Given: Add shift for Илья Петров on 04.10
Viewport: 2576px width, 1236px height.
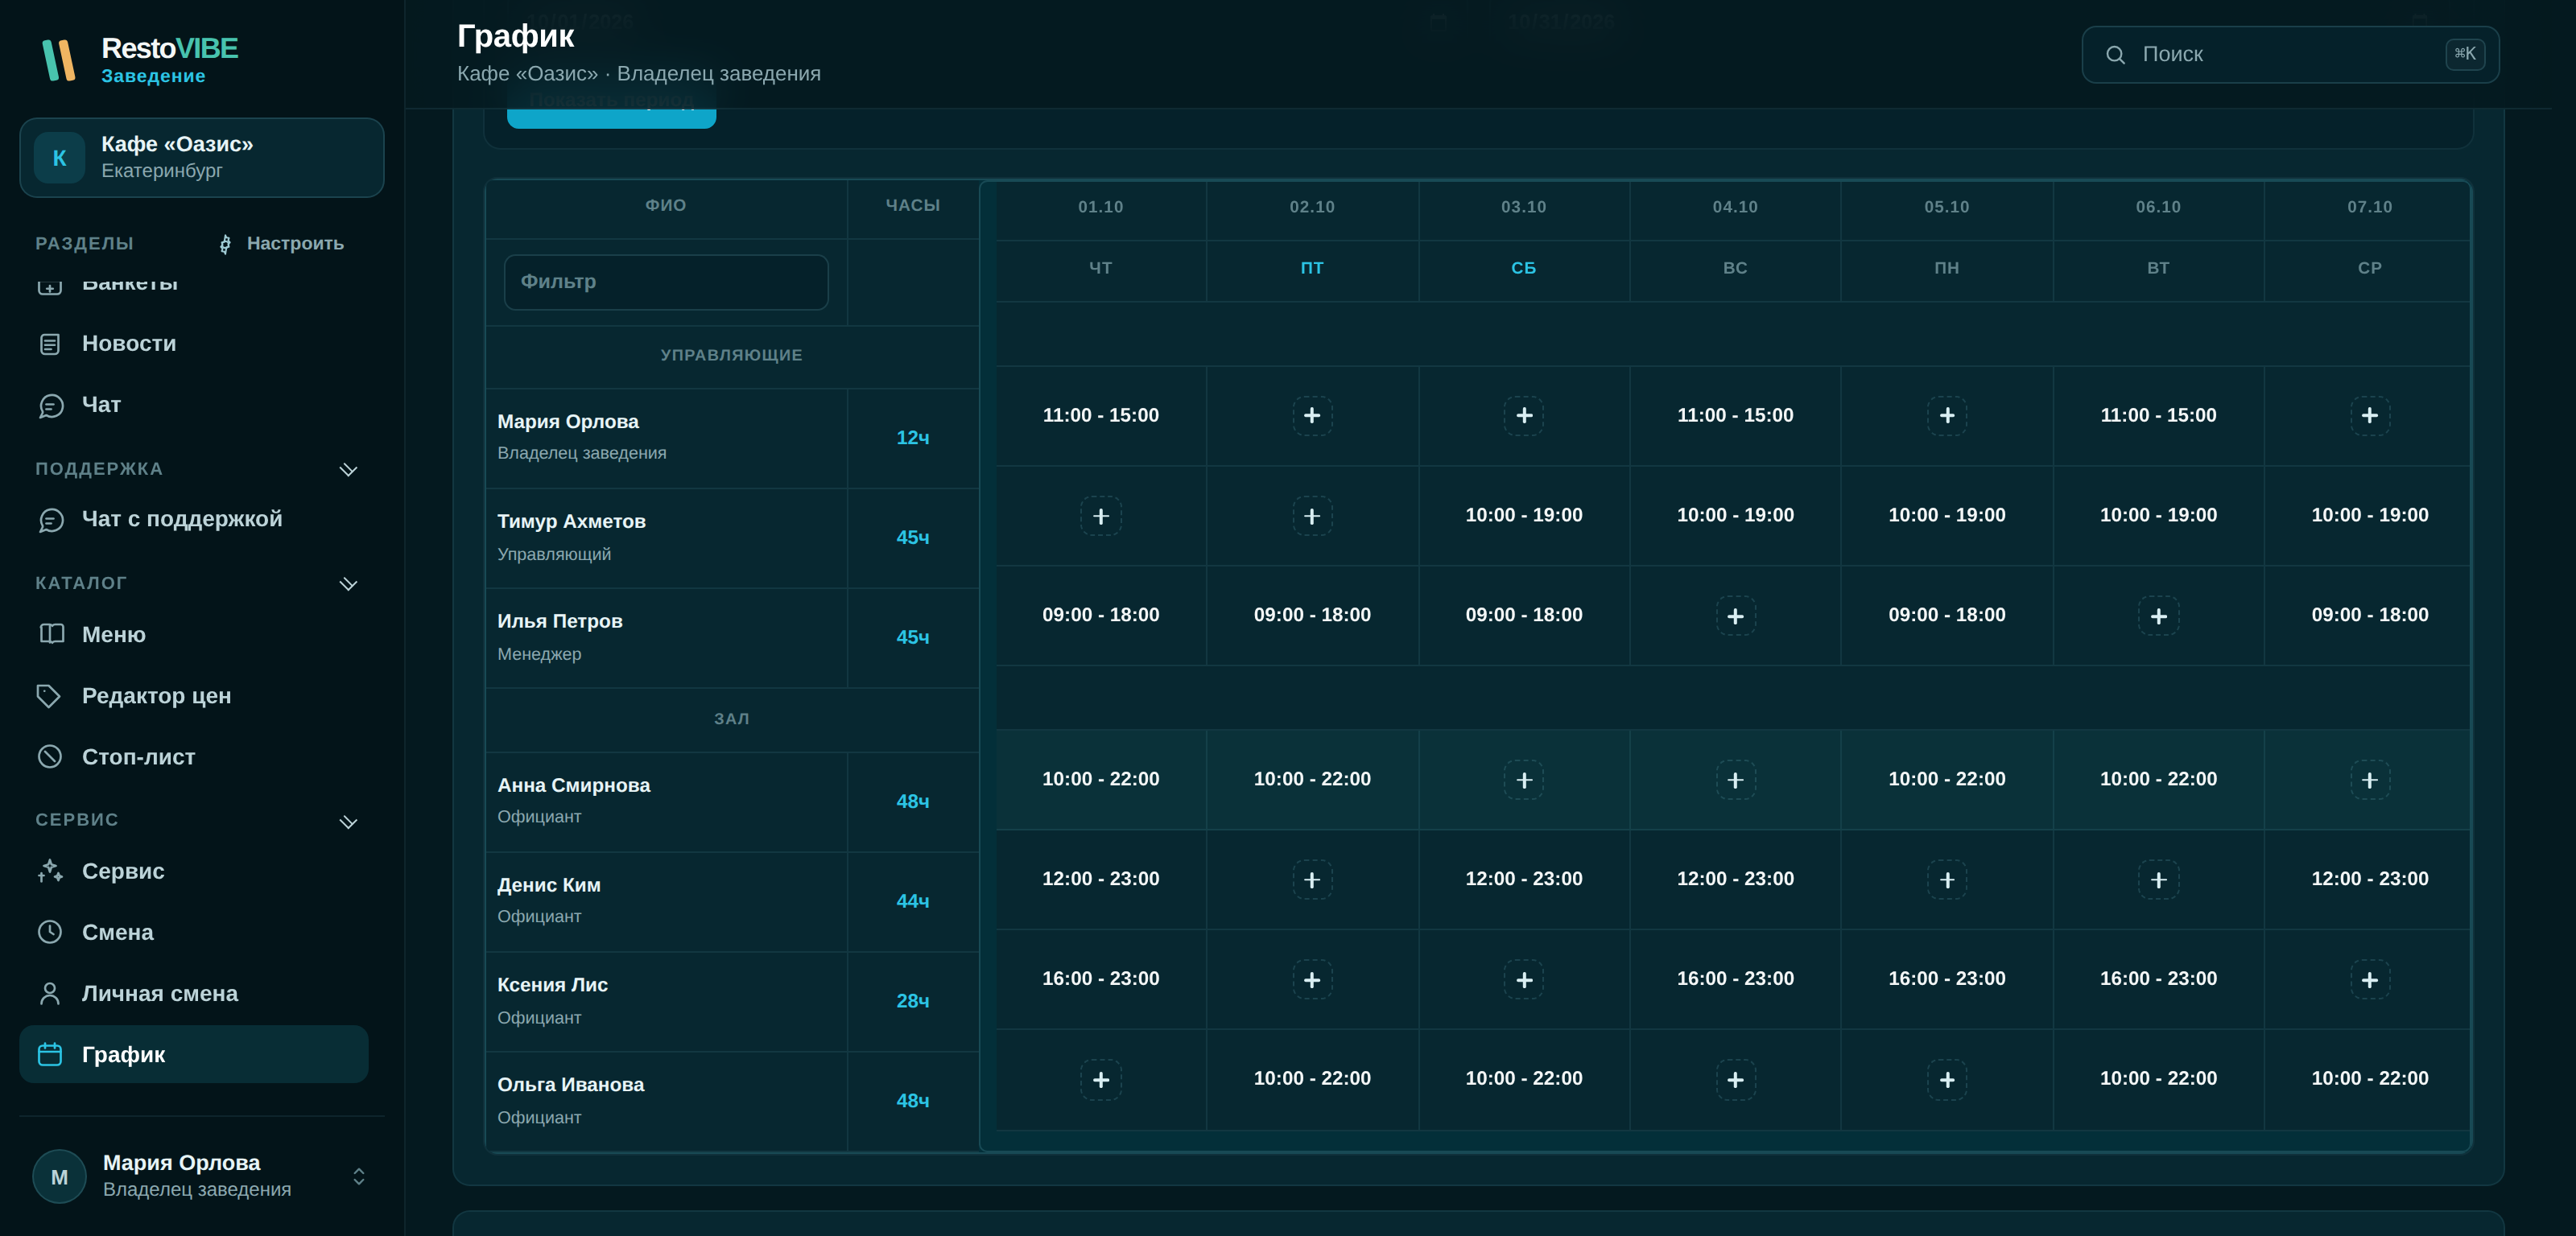Looking at the screenshot, I should (x=1735, y=616).
